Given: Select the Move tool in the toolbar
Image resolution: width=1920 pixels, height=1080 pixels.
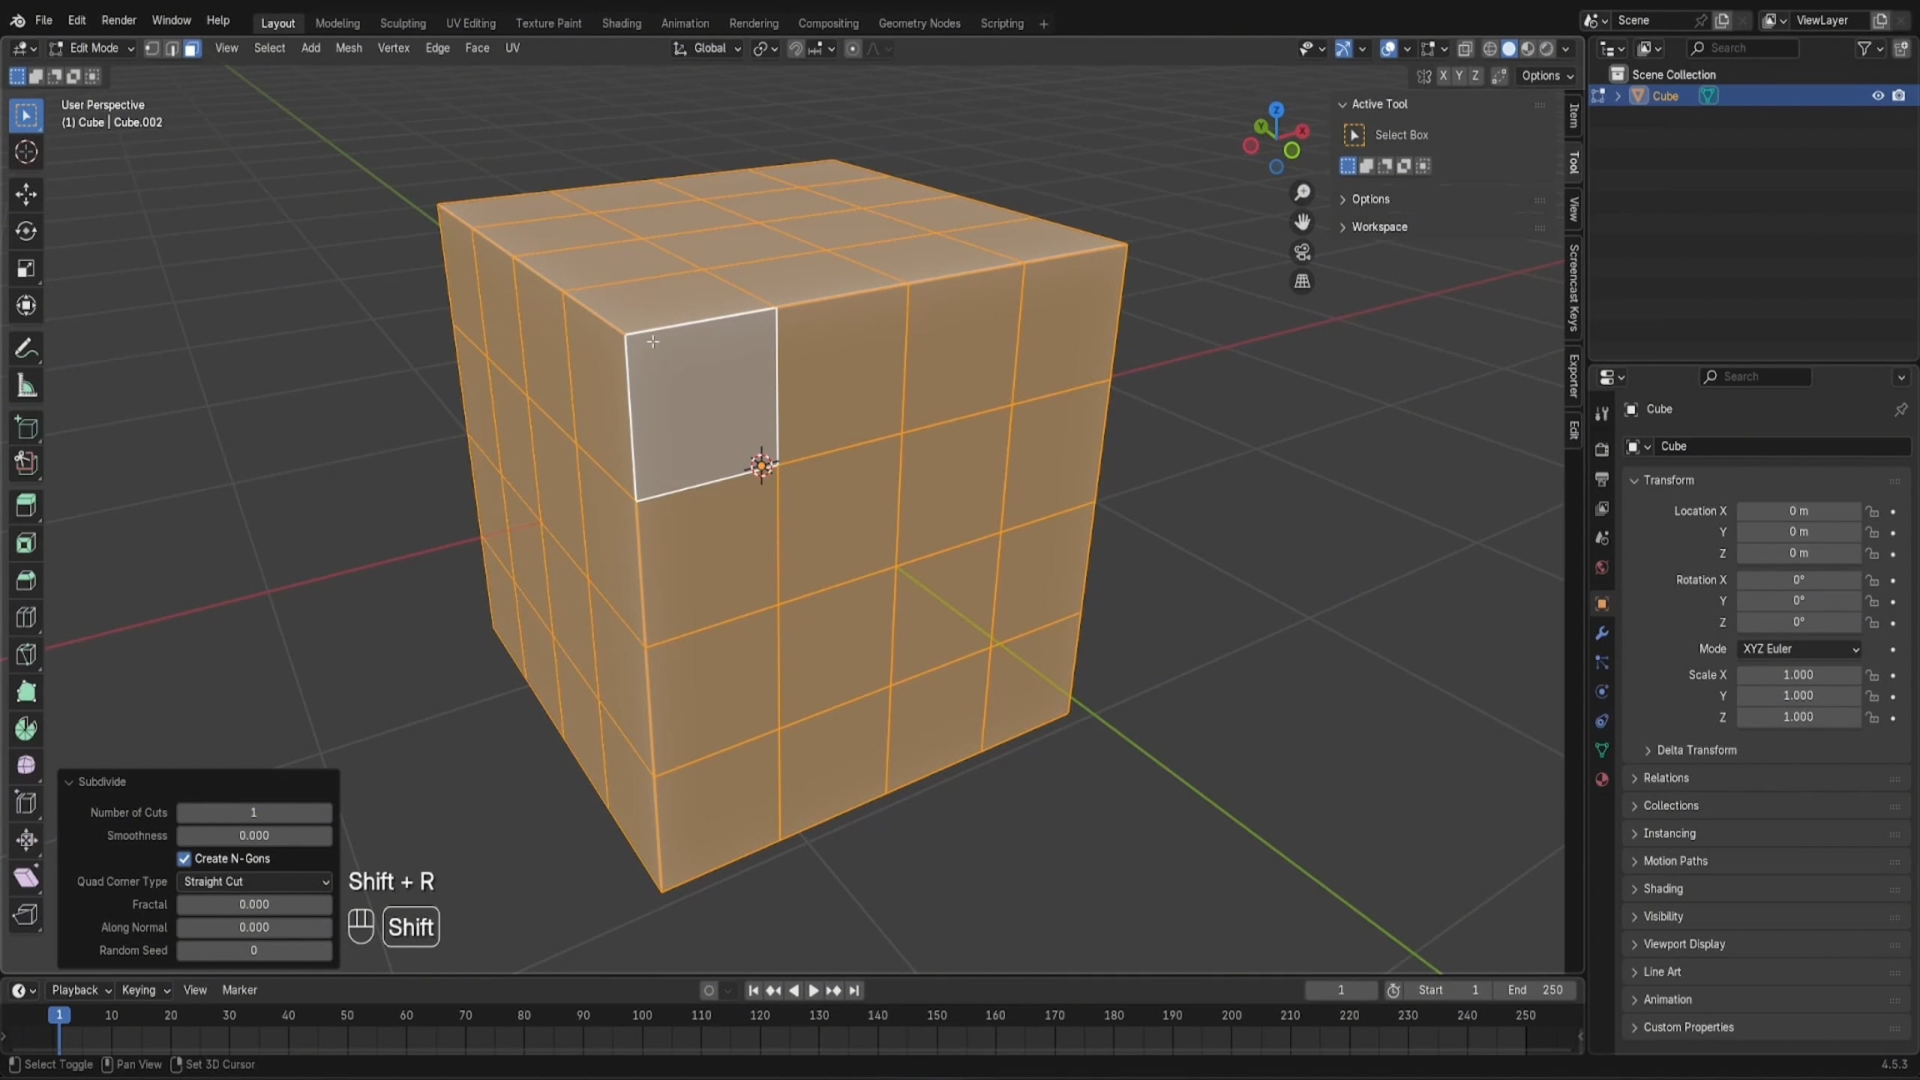Looking at the screenshot, I should [27, 194].
